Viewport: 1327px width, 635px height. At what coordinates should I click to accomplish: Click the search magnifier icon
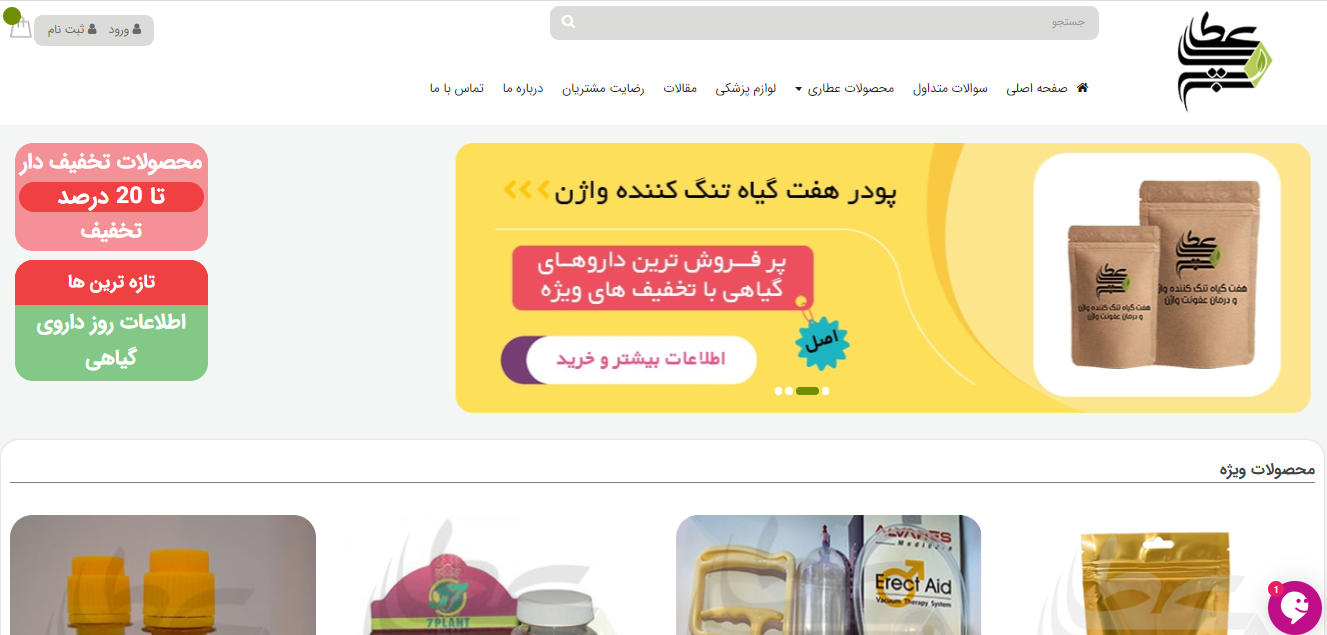pyautogui.click(x=568, y=22)
